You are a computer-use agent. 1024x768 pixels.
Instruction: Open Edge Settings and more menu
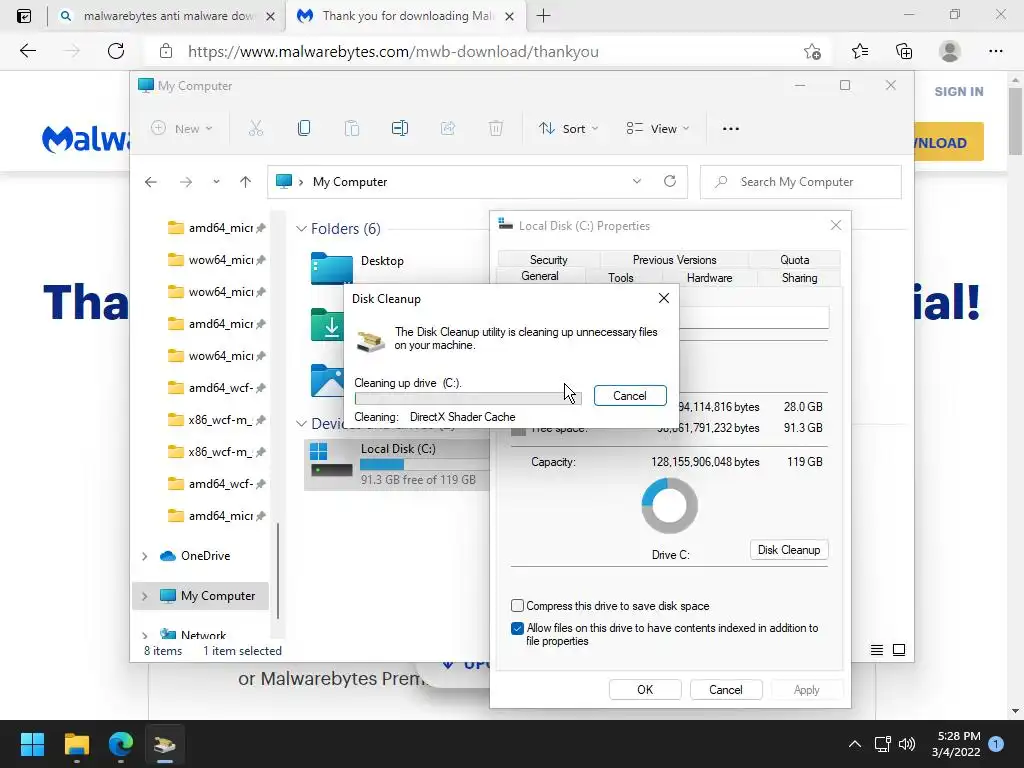(x=995, y=52)
